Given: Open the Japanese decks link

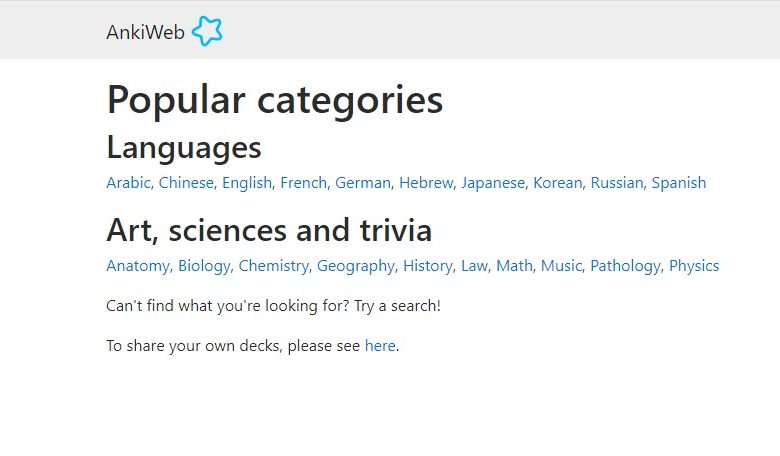Looking at the screenshot, I should (493, 183).
